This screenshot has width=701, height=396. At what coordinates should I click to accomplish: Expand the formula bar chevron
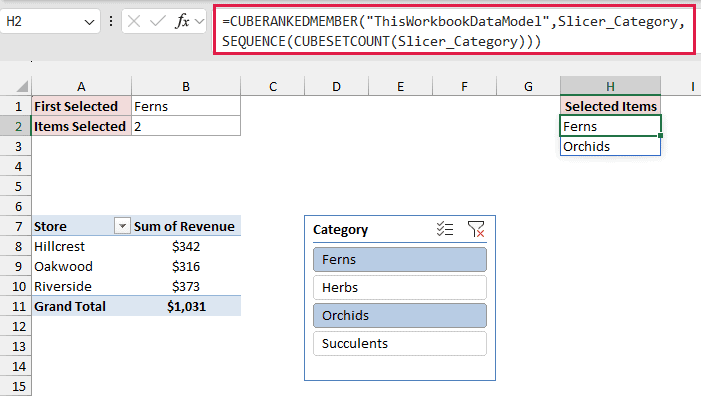pyautogui.click(x=200, y=21)
